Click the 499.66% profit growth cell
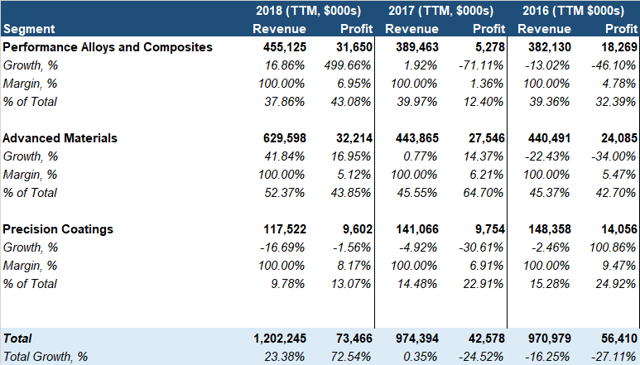 tap(348, 65)
